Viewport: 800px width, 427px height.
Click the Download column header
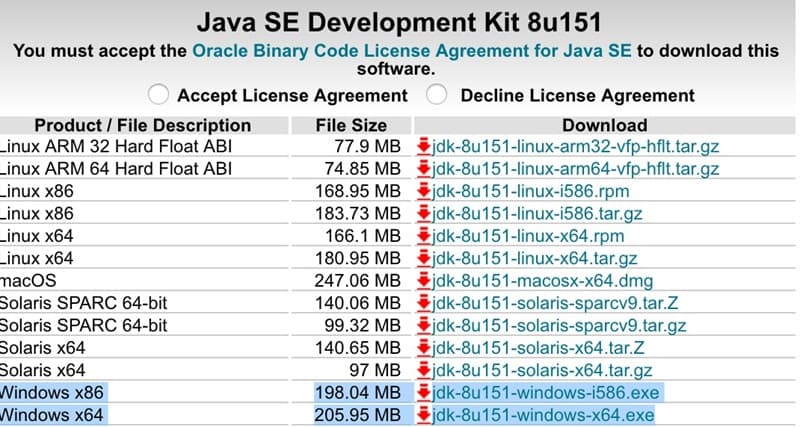(x=605, y=125)
